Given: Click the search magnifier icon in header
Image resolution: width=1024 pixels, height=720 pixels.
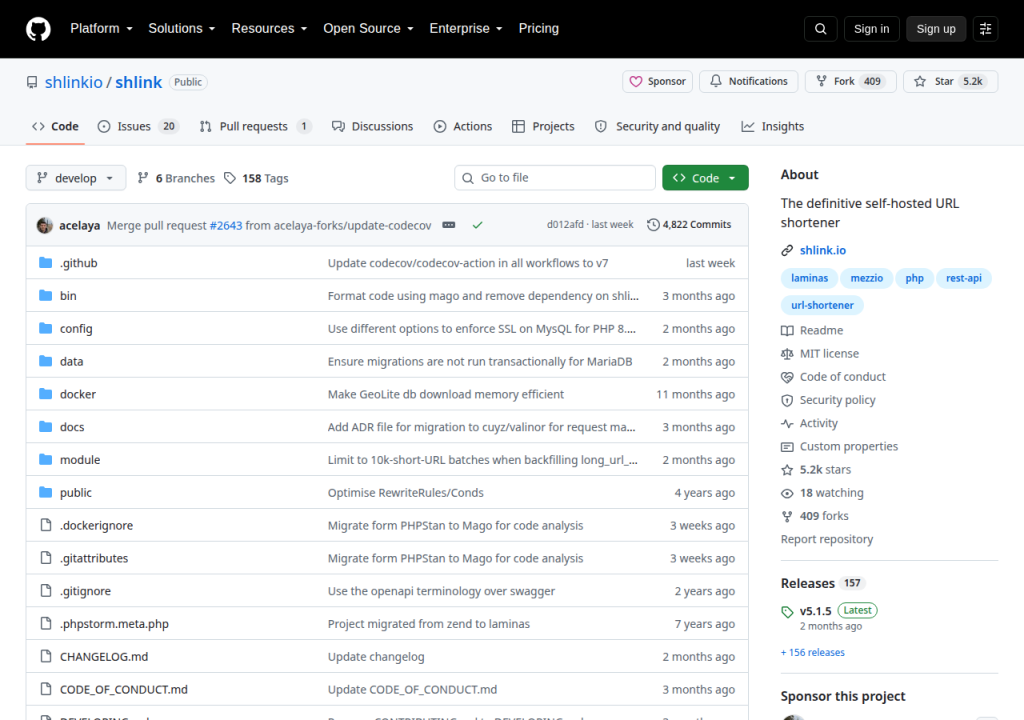Looking at the screenshot, I should click(820, 29).
